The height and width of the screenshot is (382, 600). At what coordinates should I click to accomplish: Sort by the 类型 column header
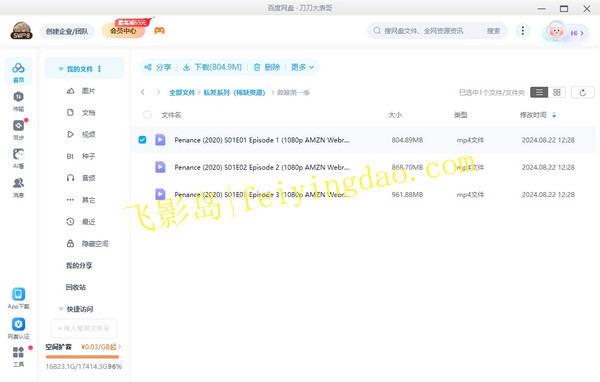(x=461, y=115)
